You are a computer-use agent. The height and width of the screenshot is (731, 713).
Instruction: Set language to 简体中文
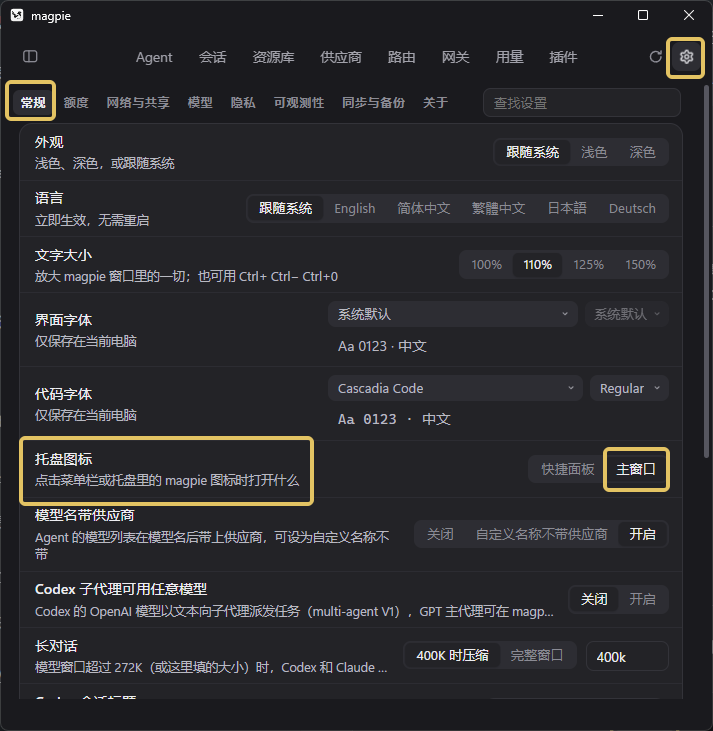pos(424,208)
